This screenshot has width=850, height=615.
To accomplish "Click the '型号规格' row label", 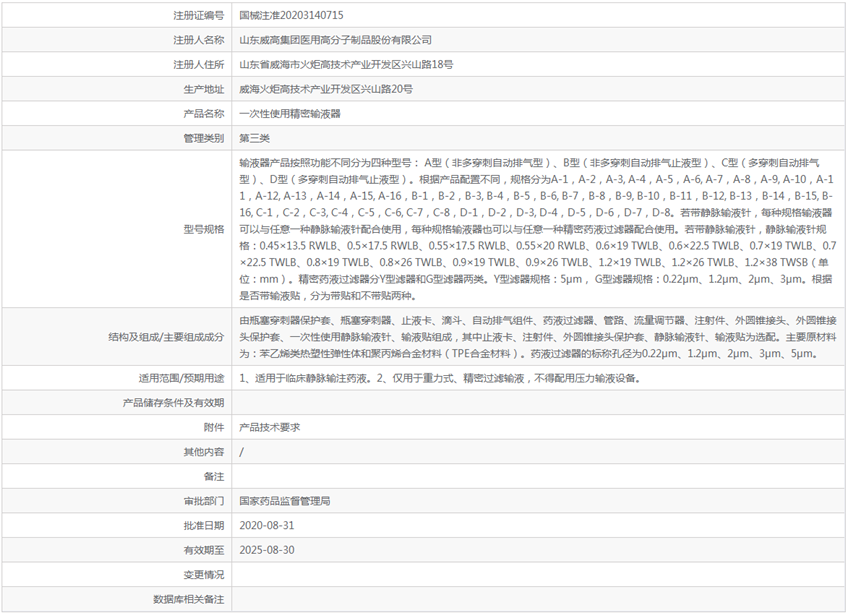I will click(204, 229).
